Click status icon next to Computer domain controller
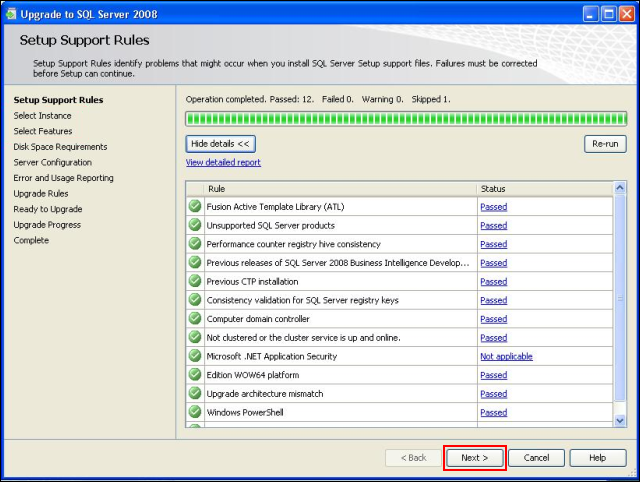Screen dimensions: 640x482 coord(195,319)
